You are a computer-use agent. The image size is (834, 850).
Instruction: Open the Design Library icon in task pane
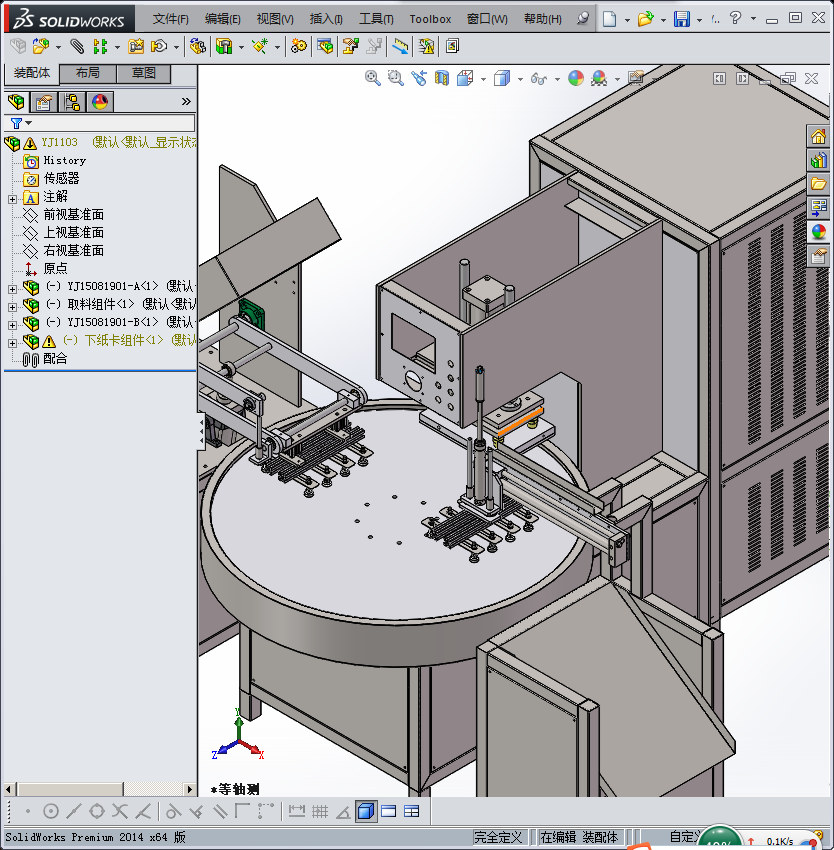point(819,160)
